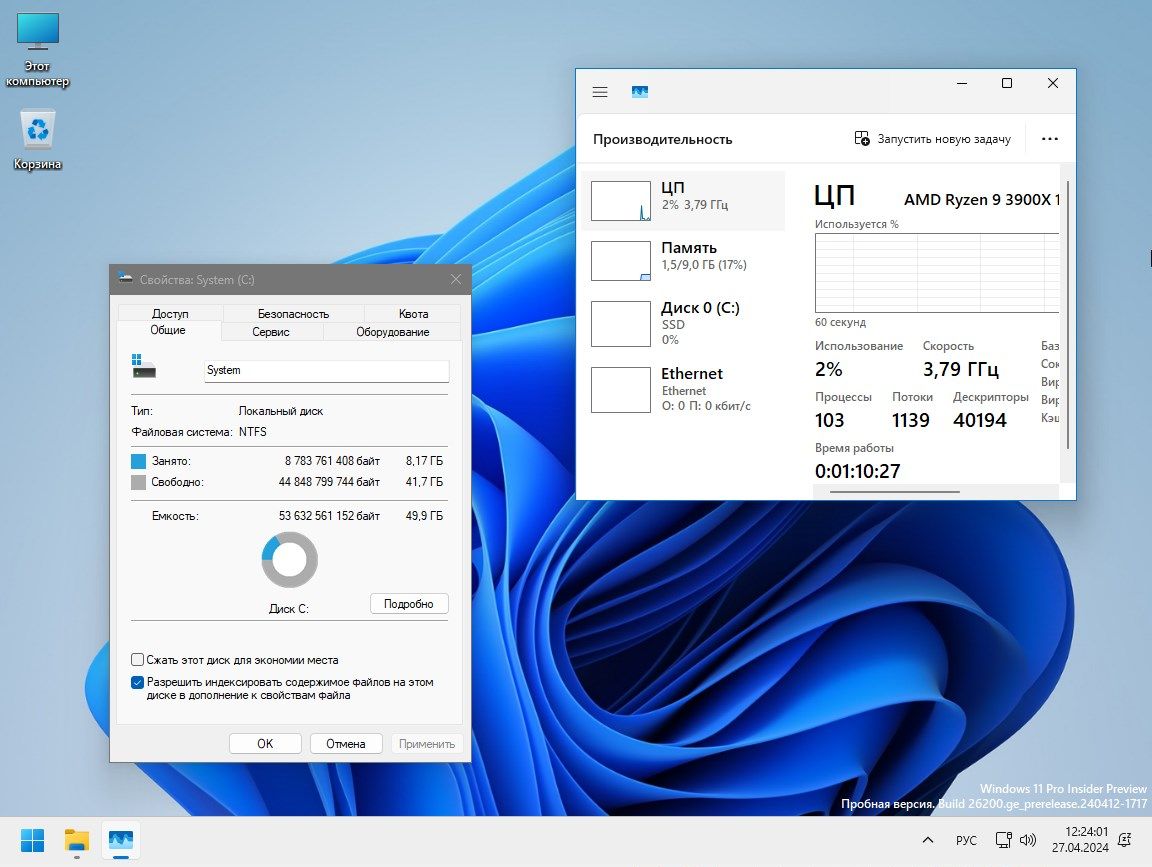Switch to the Безопасность tab
Image resolution: width=1152 pixels, height=867 pixels.
293,314
